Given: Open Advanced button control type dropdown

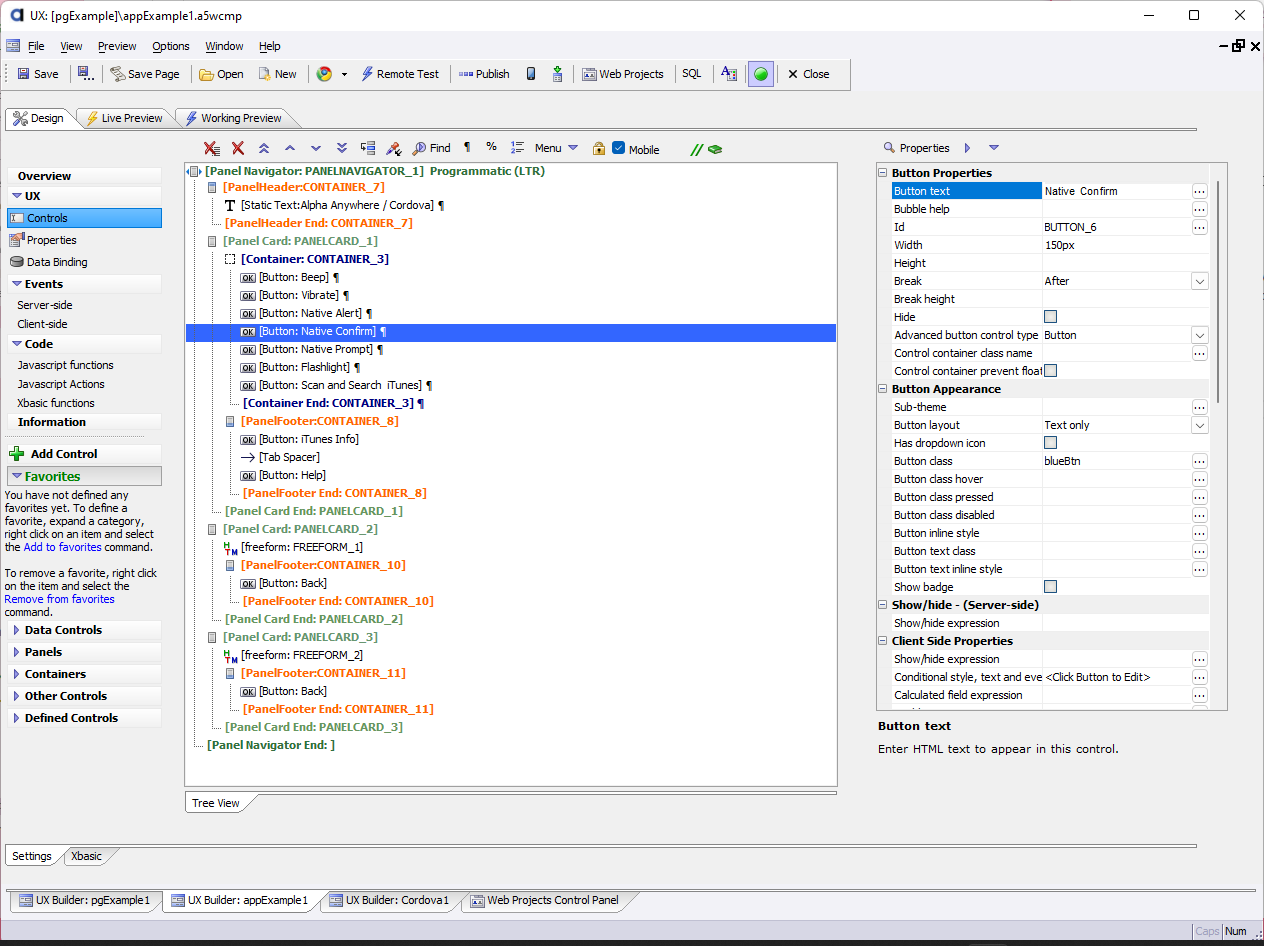Looking at the screenshot, I should click(1200, 335).
